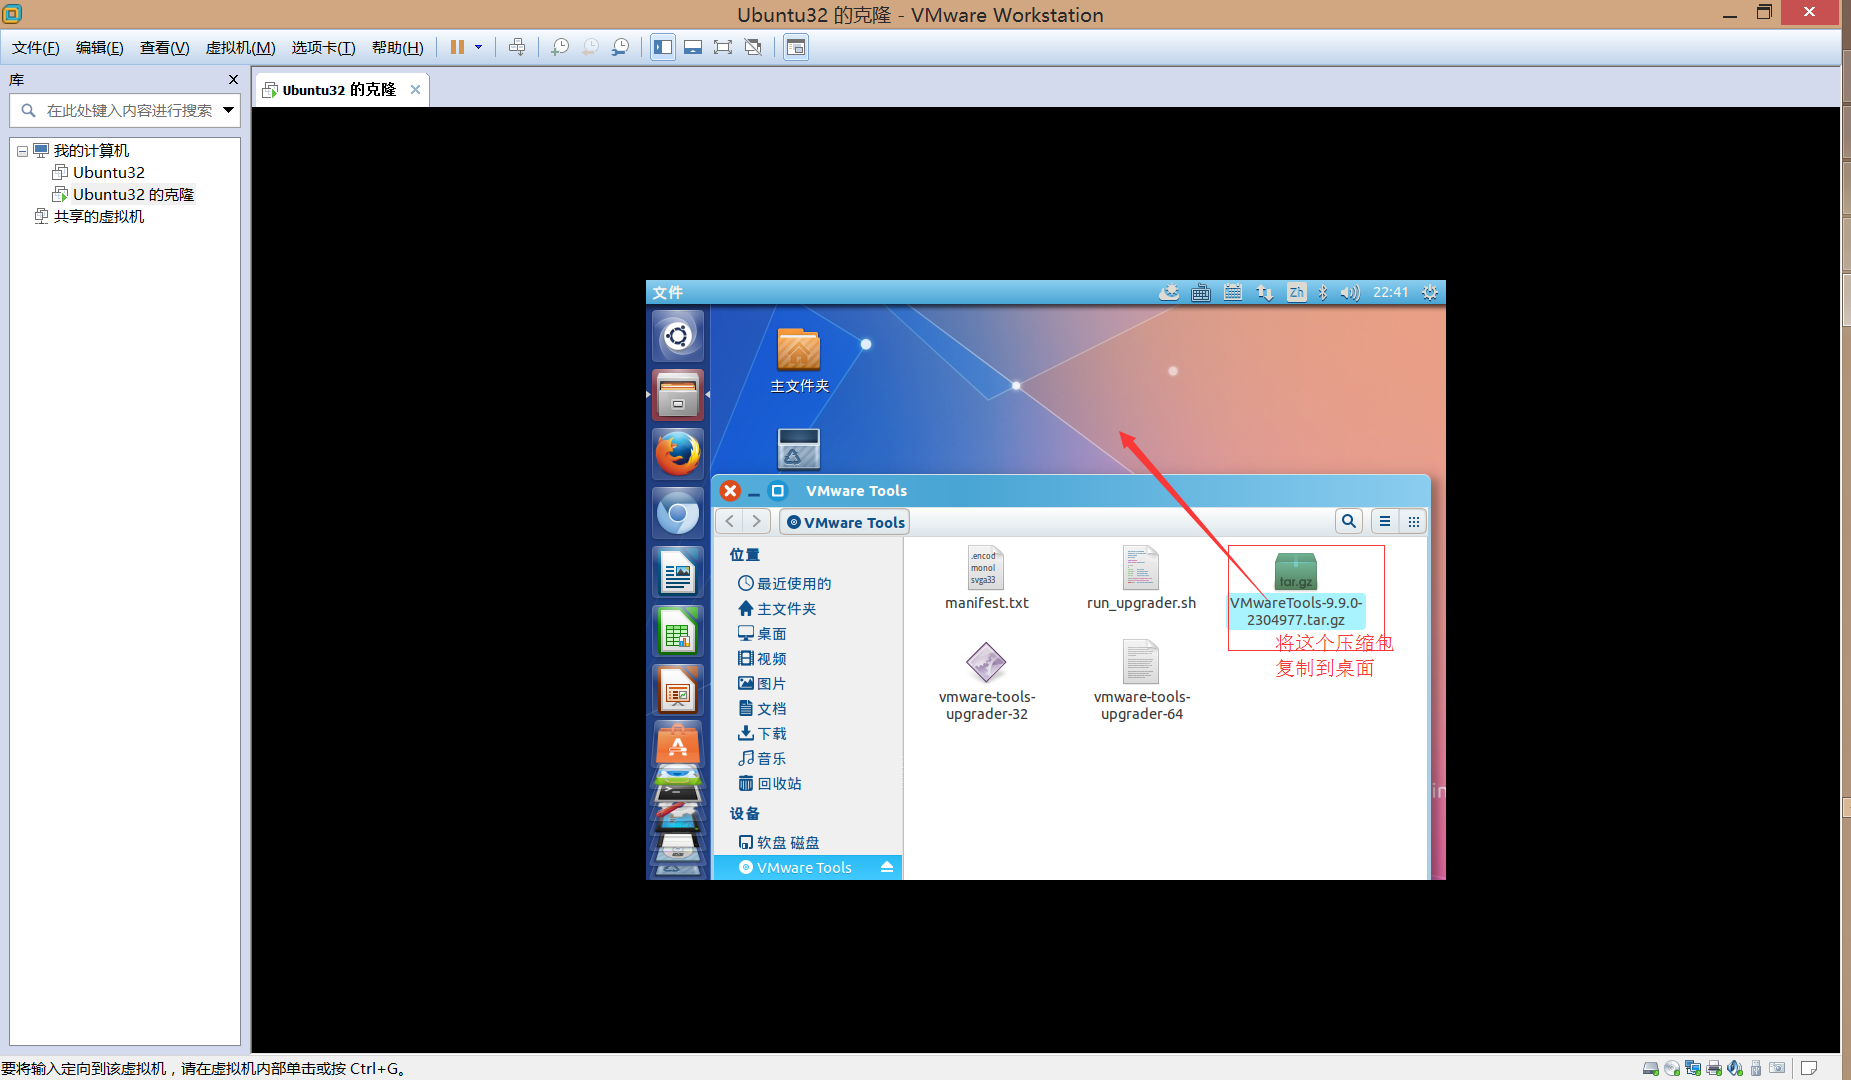Image resolution: width=1851 pixels, height=1080 pixels.
Task: Click the network adapter status icon
Action: coord(1693,1068)
